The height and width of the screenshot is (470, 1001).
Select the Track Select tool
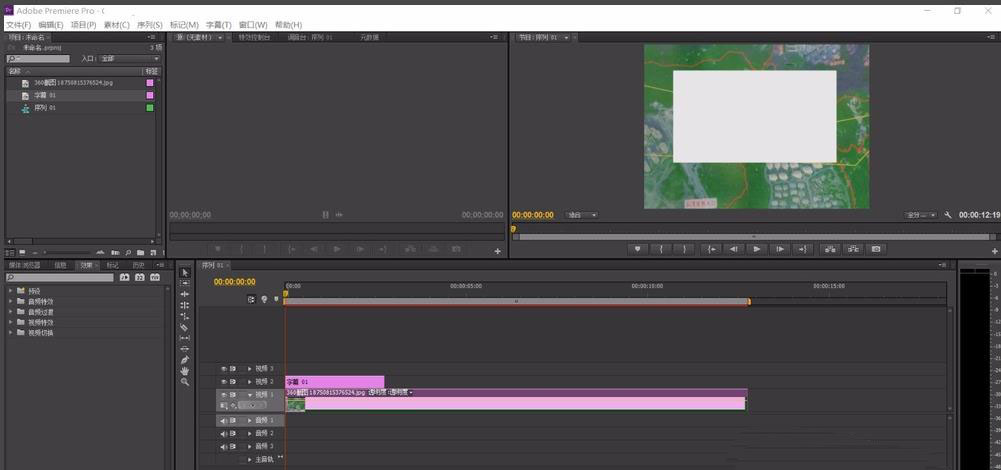tap(184, 283)
